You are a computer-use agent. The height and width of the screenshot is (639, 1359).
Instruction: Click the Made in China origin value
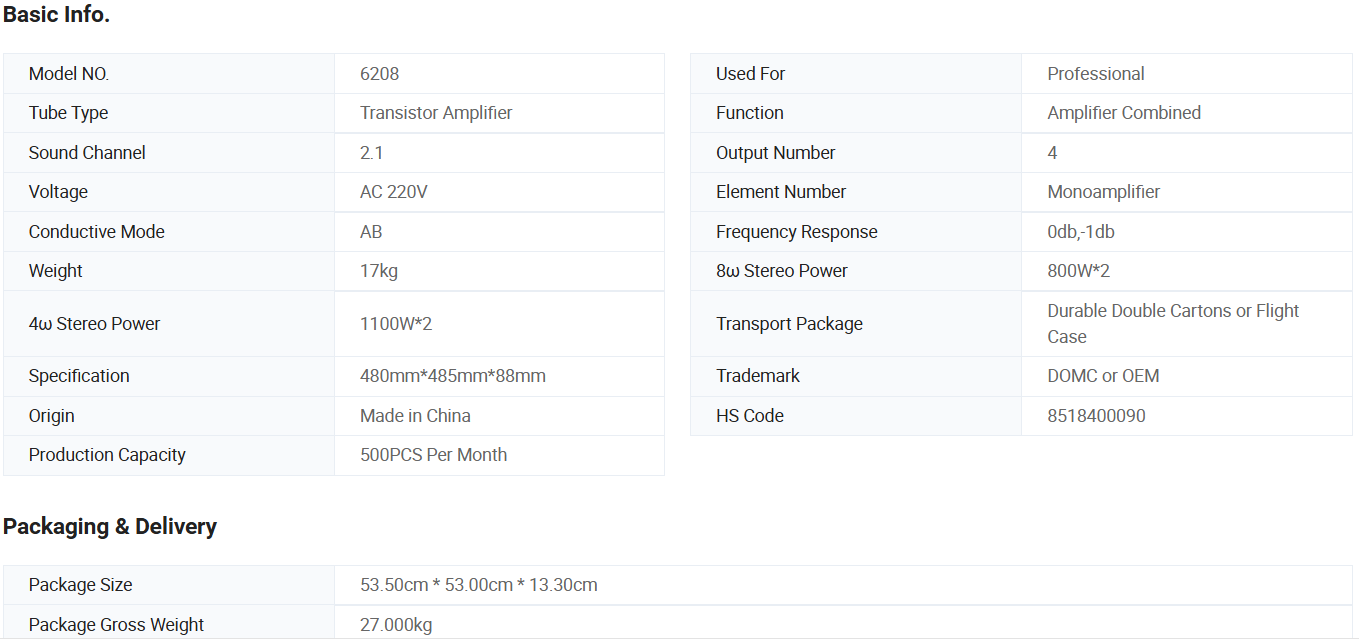[415, 416]
